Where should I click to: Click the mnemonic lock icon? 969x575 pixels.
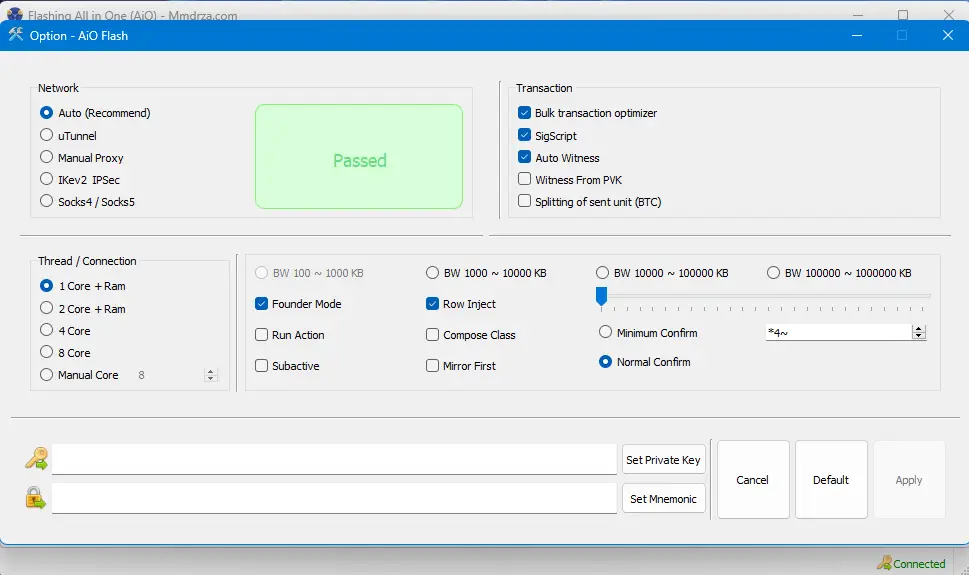[x=35, y=498]
